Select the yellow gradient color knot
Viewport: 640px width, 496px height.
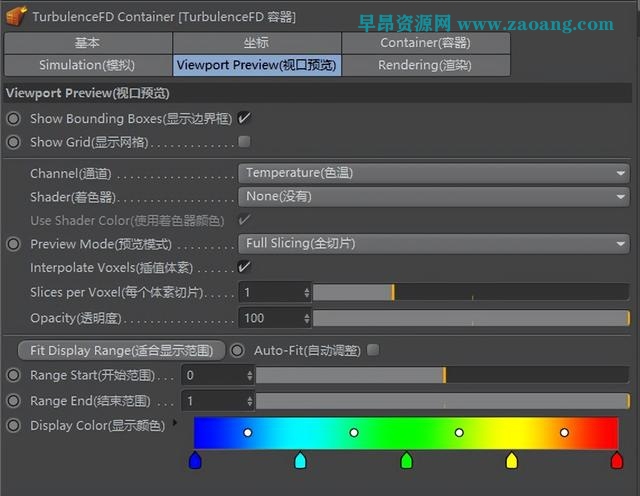coord(512,460)
